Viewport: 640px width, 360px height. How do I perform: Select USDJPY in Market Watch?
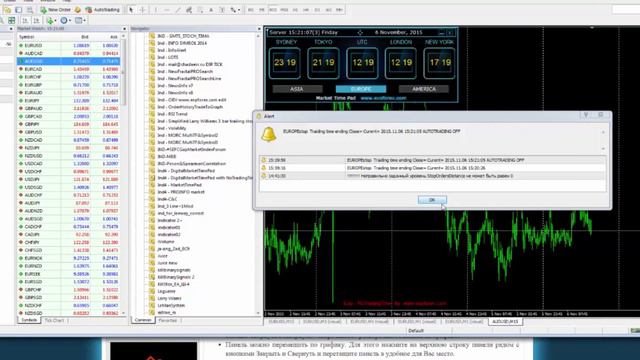pos(69,179)
